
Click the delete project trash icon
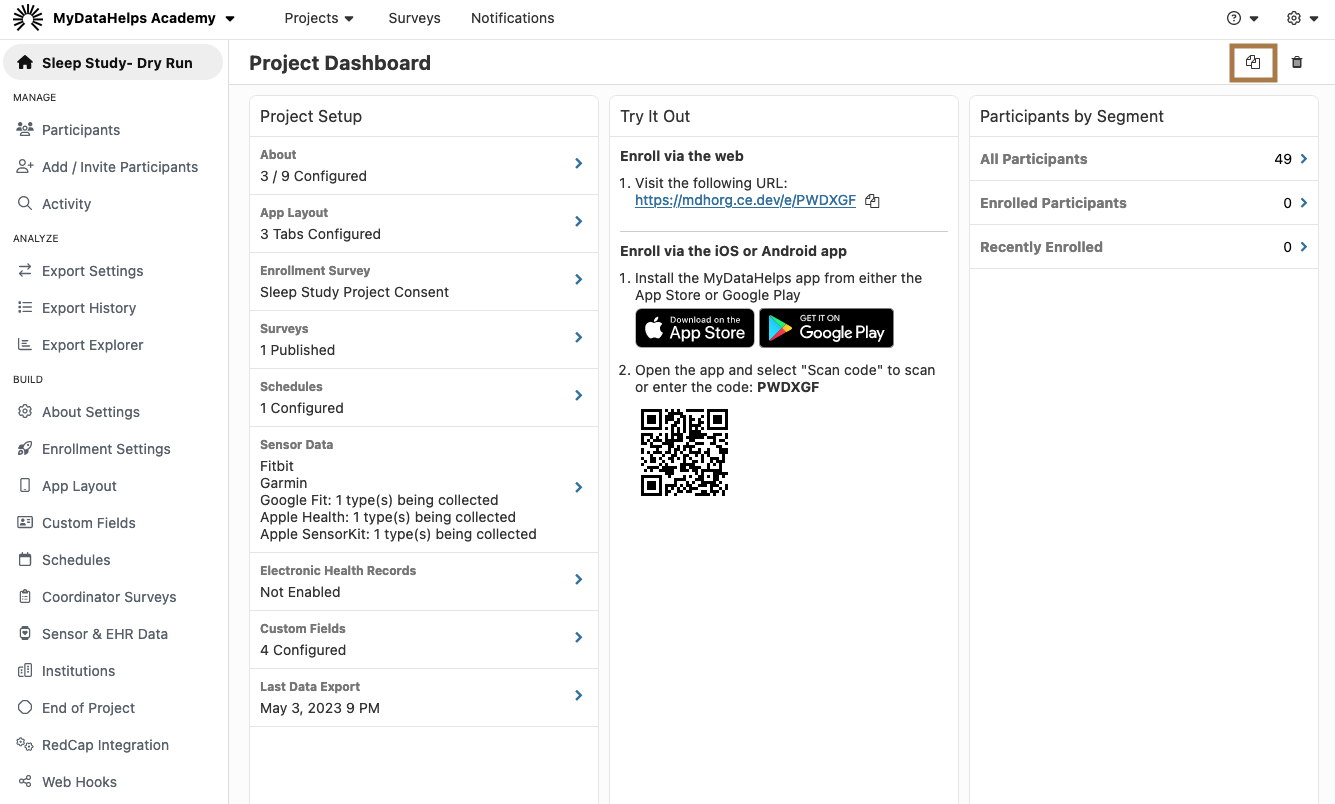(x=1297, y=62)
